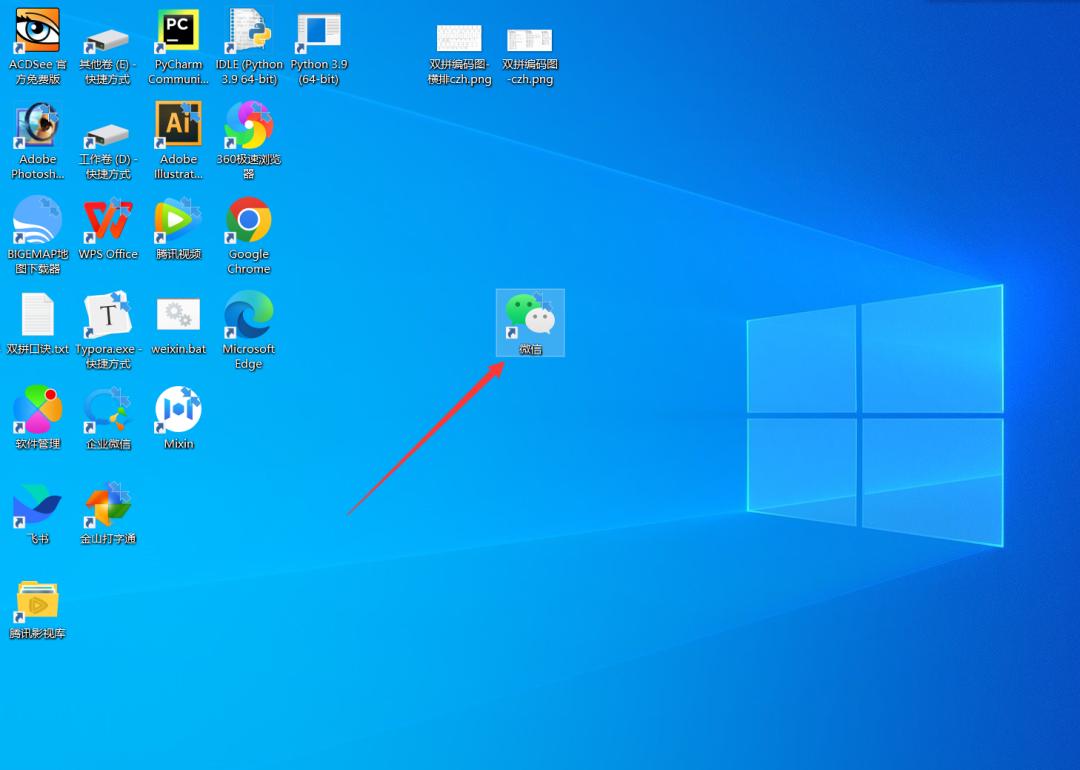Click the 腾讯视频 desktop icon
This screenshot has height=770, width=1080.
pyautogui.click(x=179, y=220)
